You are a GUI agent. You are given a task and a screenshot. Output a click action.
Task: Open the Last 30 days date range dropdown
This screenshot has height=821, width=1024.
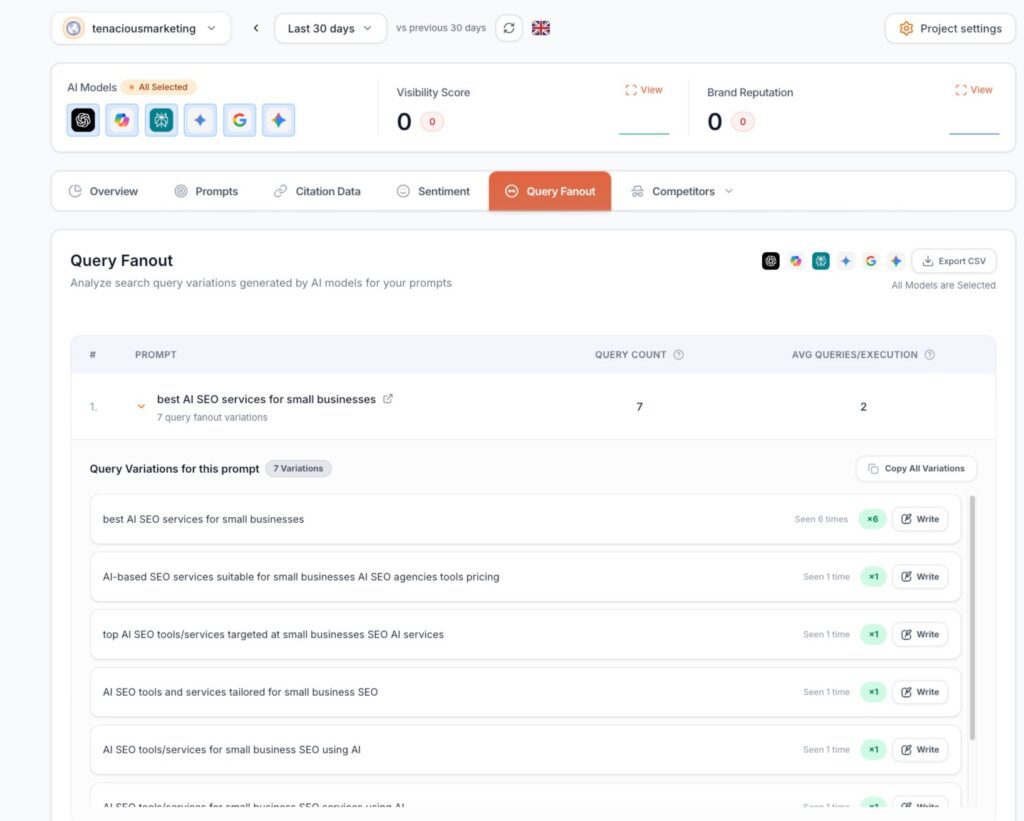coord(329,28)
